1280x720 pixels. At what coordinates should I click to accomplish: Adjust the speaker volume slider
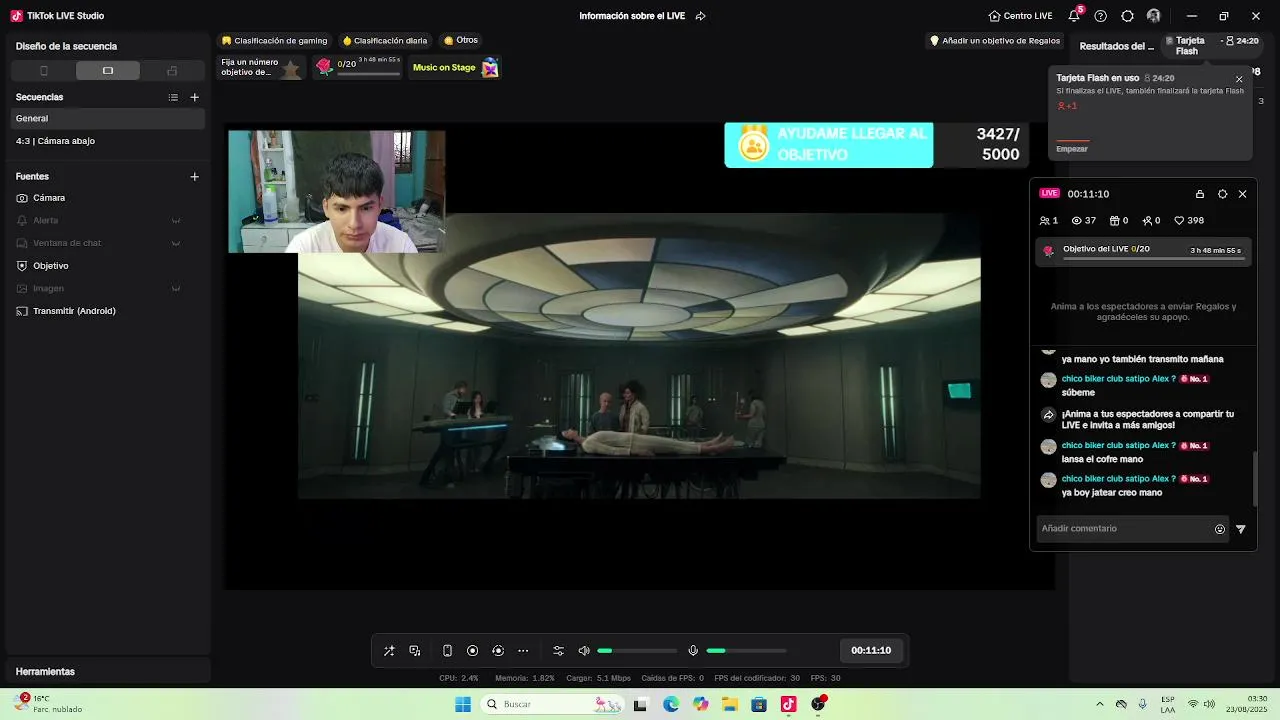637,651
